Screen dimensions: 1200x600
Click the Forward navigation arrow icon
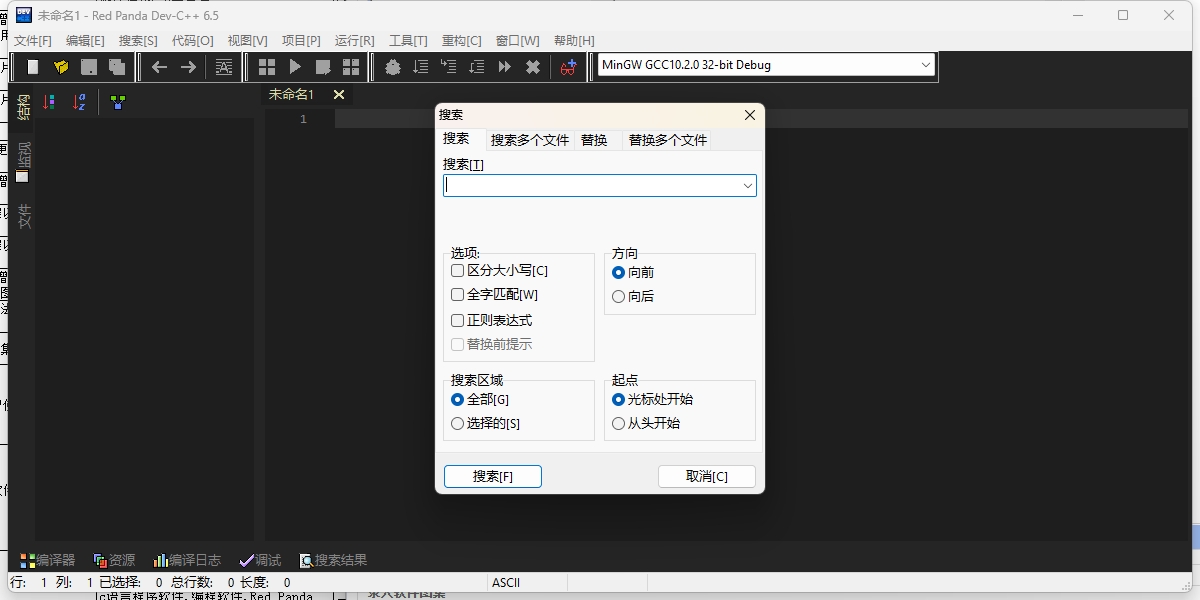click(188, 67)
